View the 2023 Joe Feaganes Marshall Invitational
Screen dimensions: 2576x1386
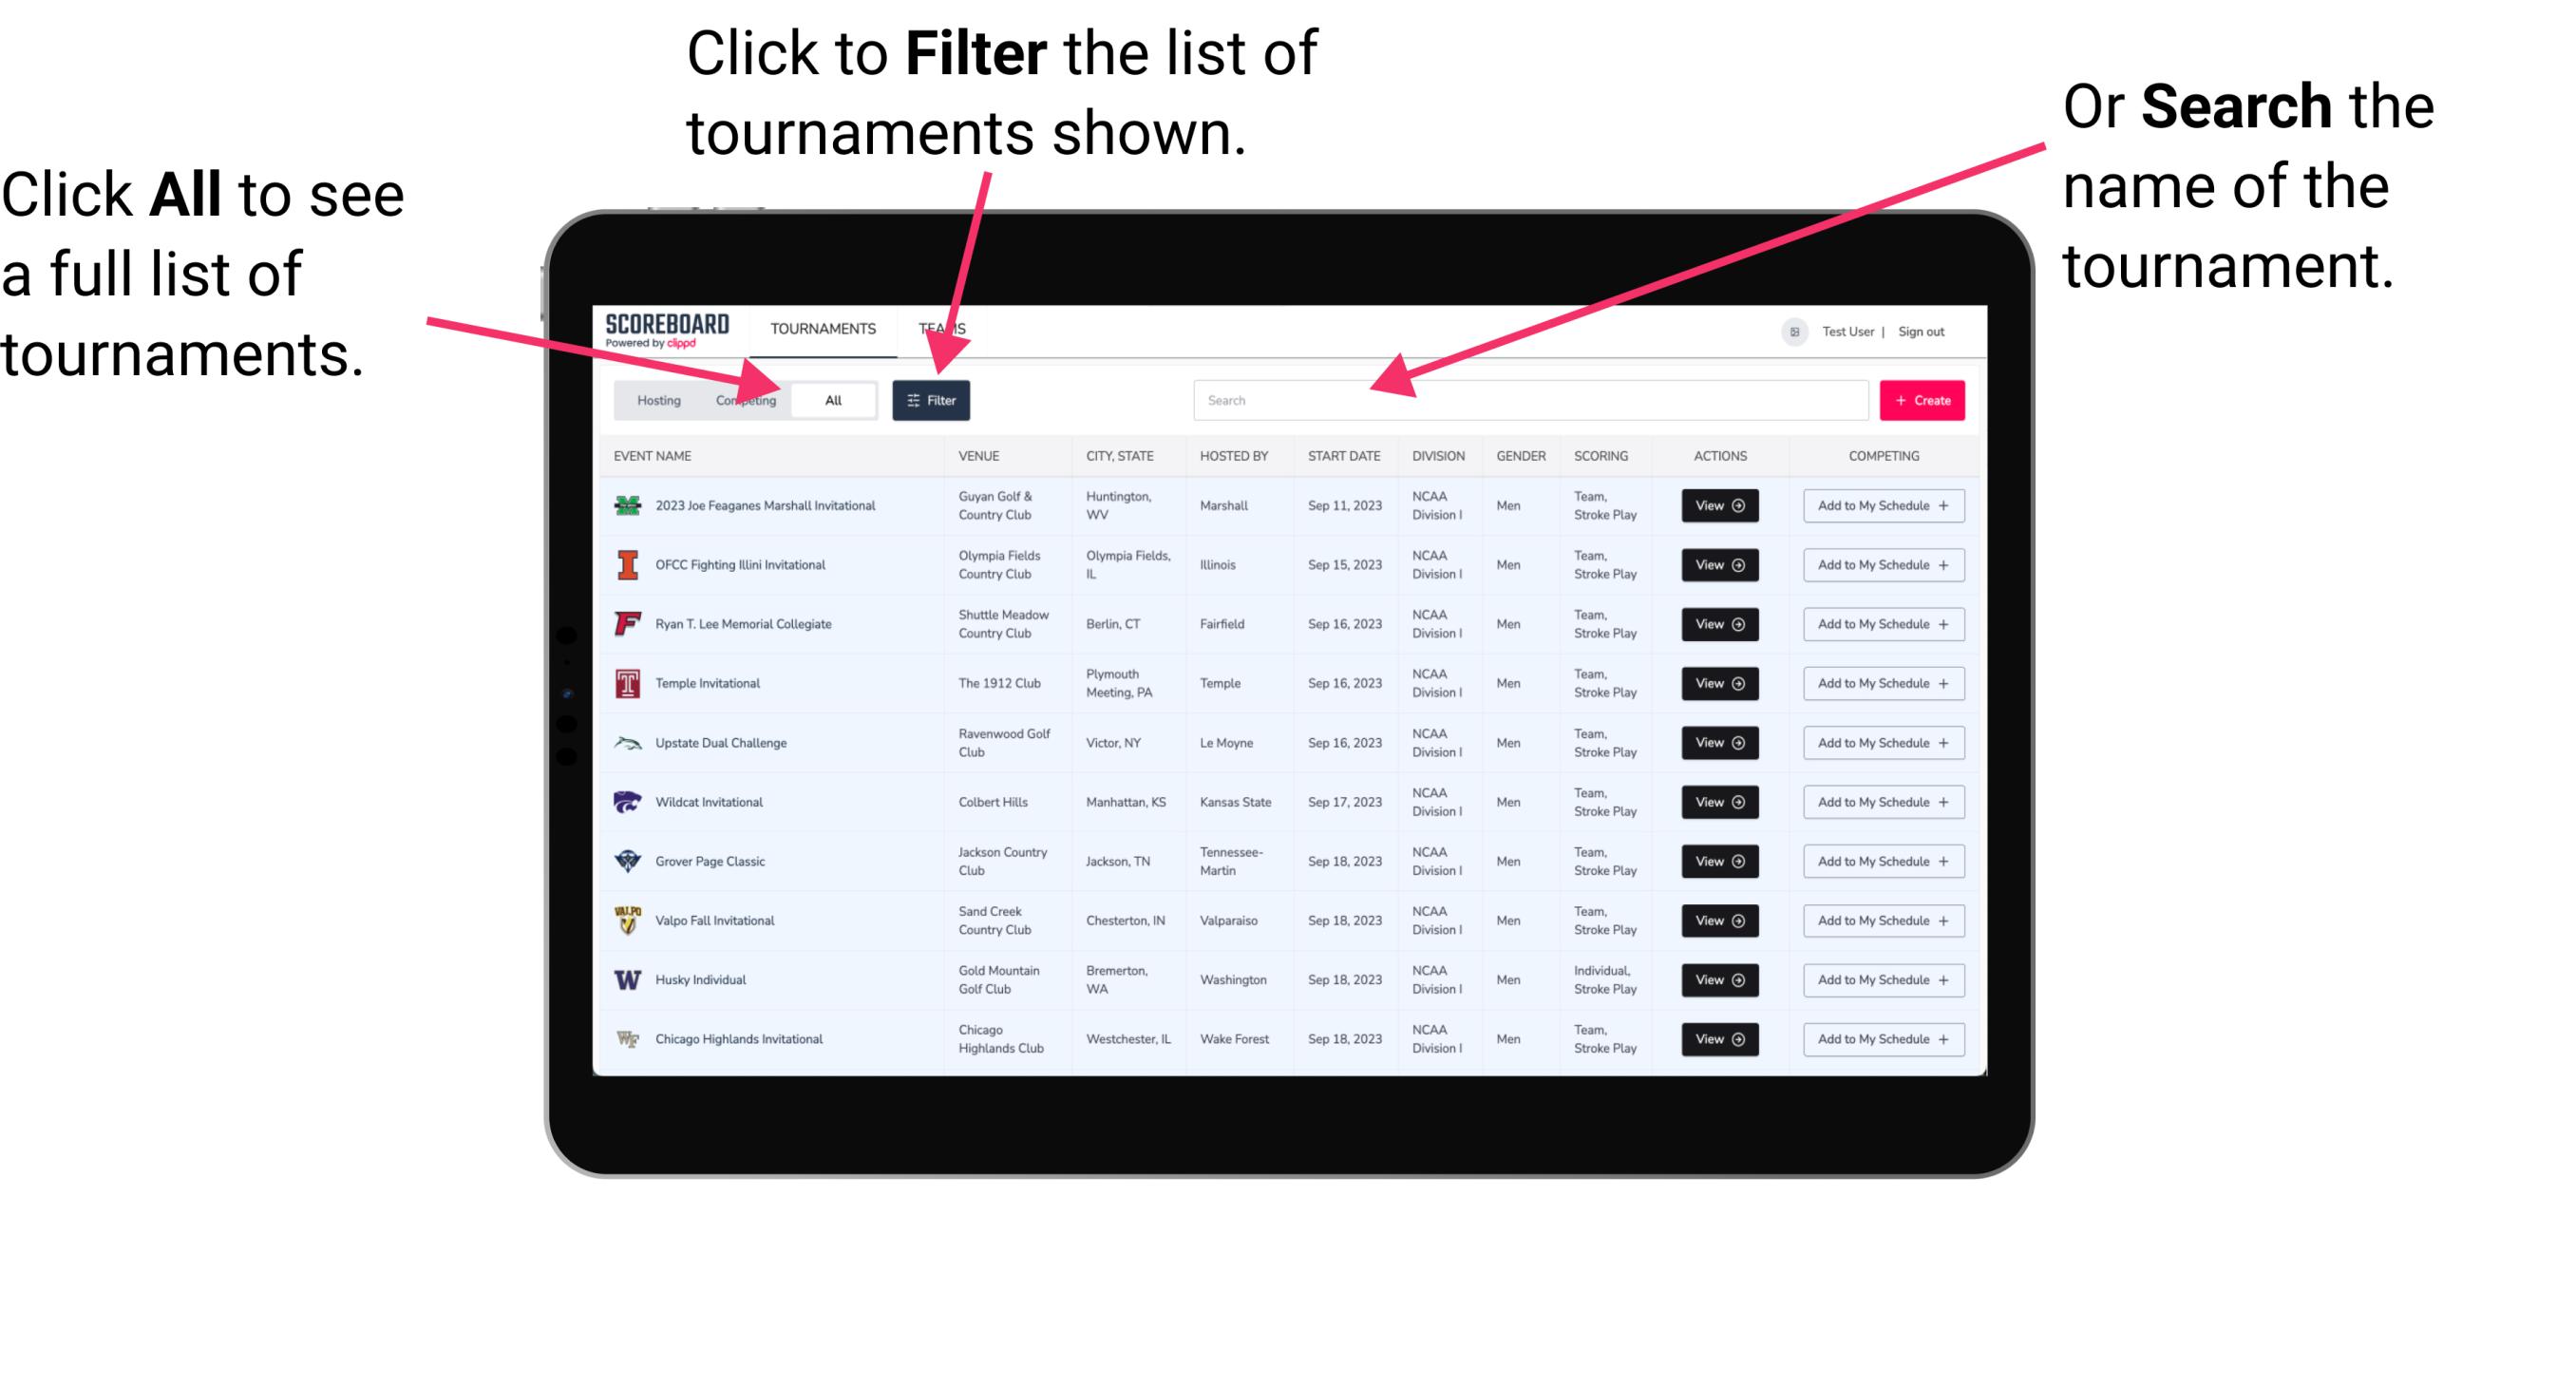click(1716, 505)
